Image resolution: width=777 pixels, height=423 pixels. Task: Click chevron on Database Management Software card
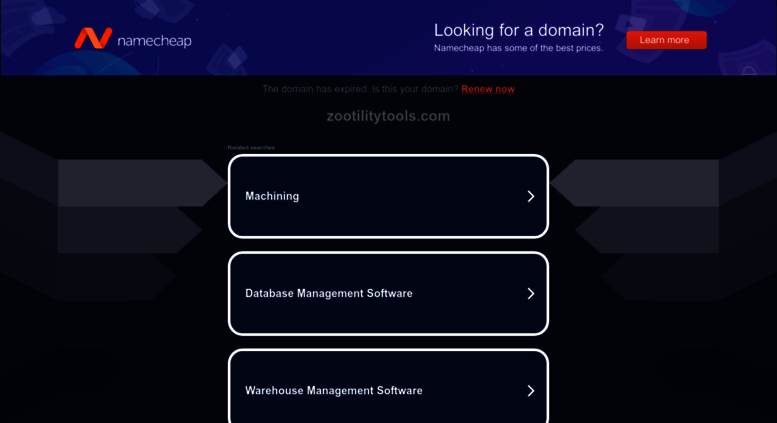pyautogui.click(x=531, y=293)
